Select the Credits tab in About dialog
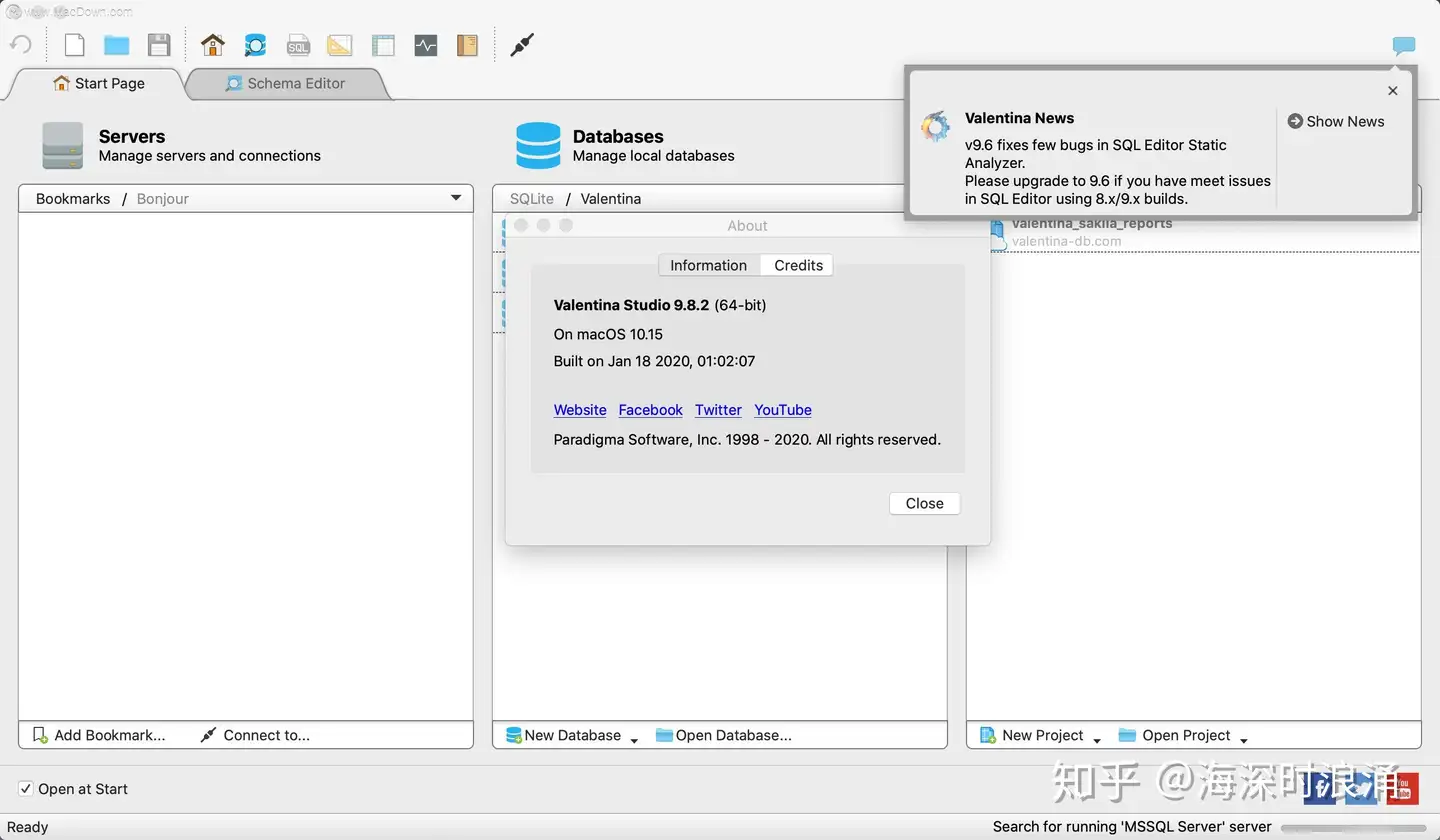The width and height of the screenshot is (1440, 840). tap(798, 265)
